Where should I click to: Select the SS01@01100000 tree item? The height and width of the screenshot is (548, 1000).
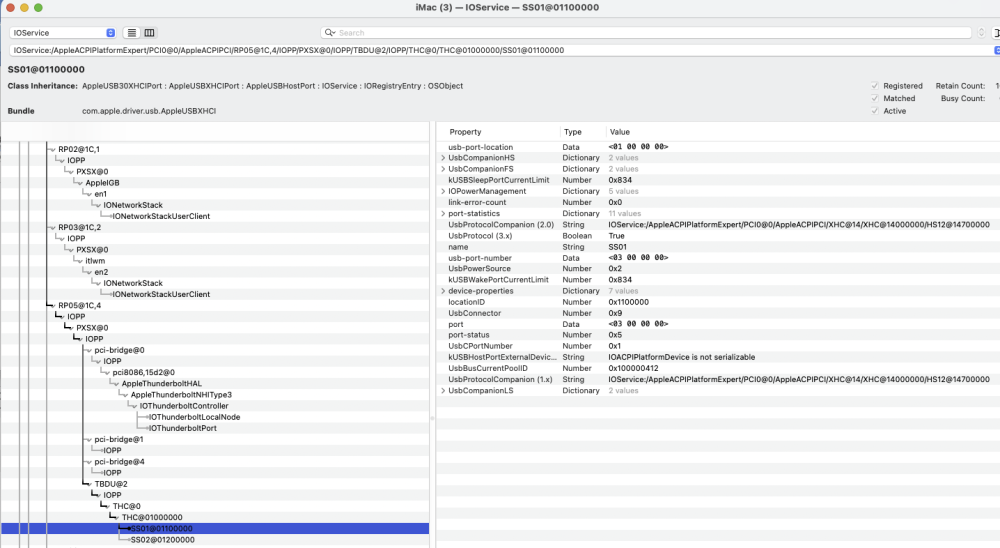(x=161, y=529)
